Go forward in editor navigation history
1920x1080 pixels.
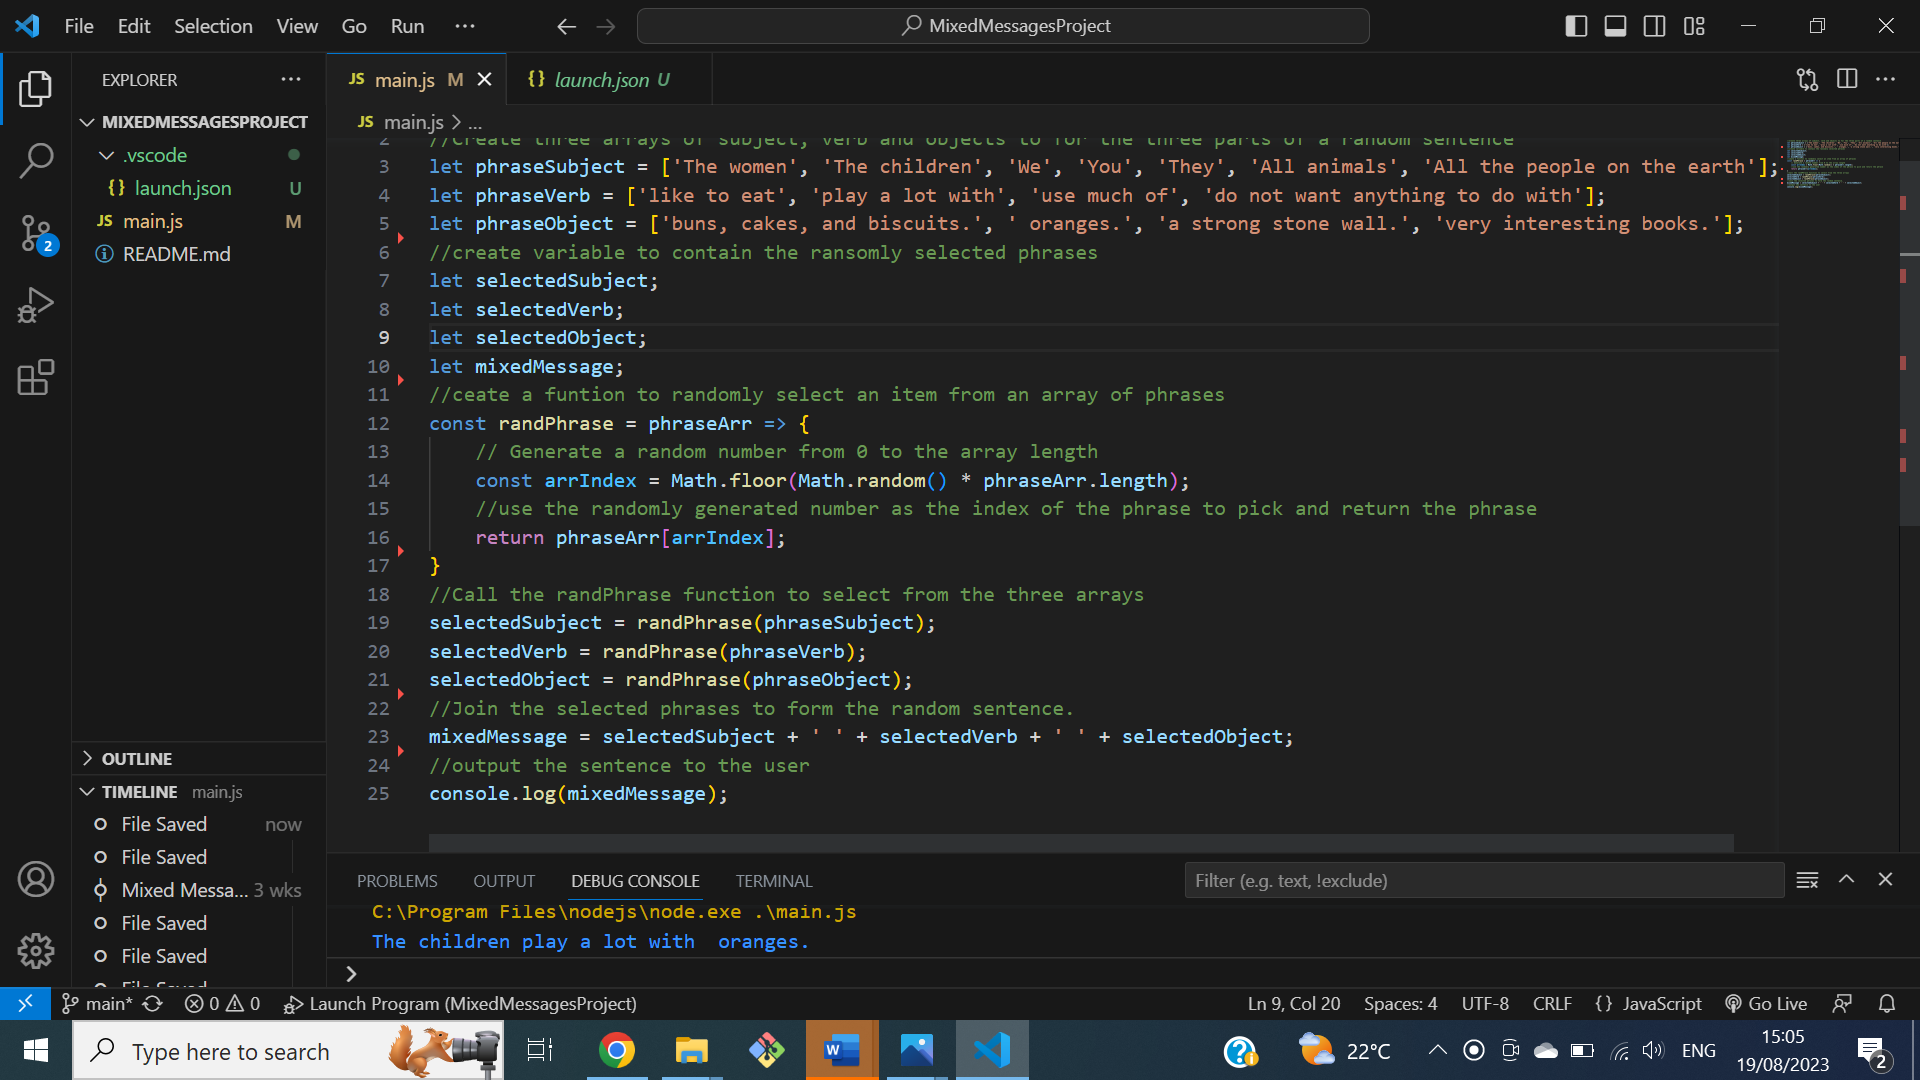tap(606, 26)
